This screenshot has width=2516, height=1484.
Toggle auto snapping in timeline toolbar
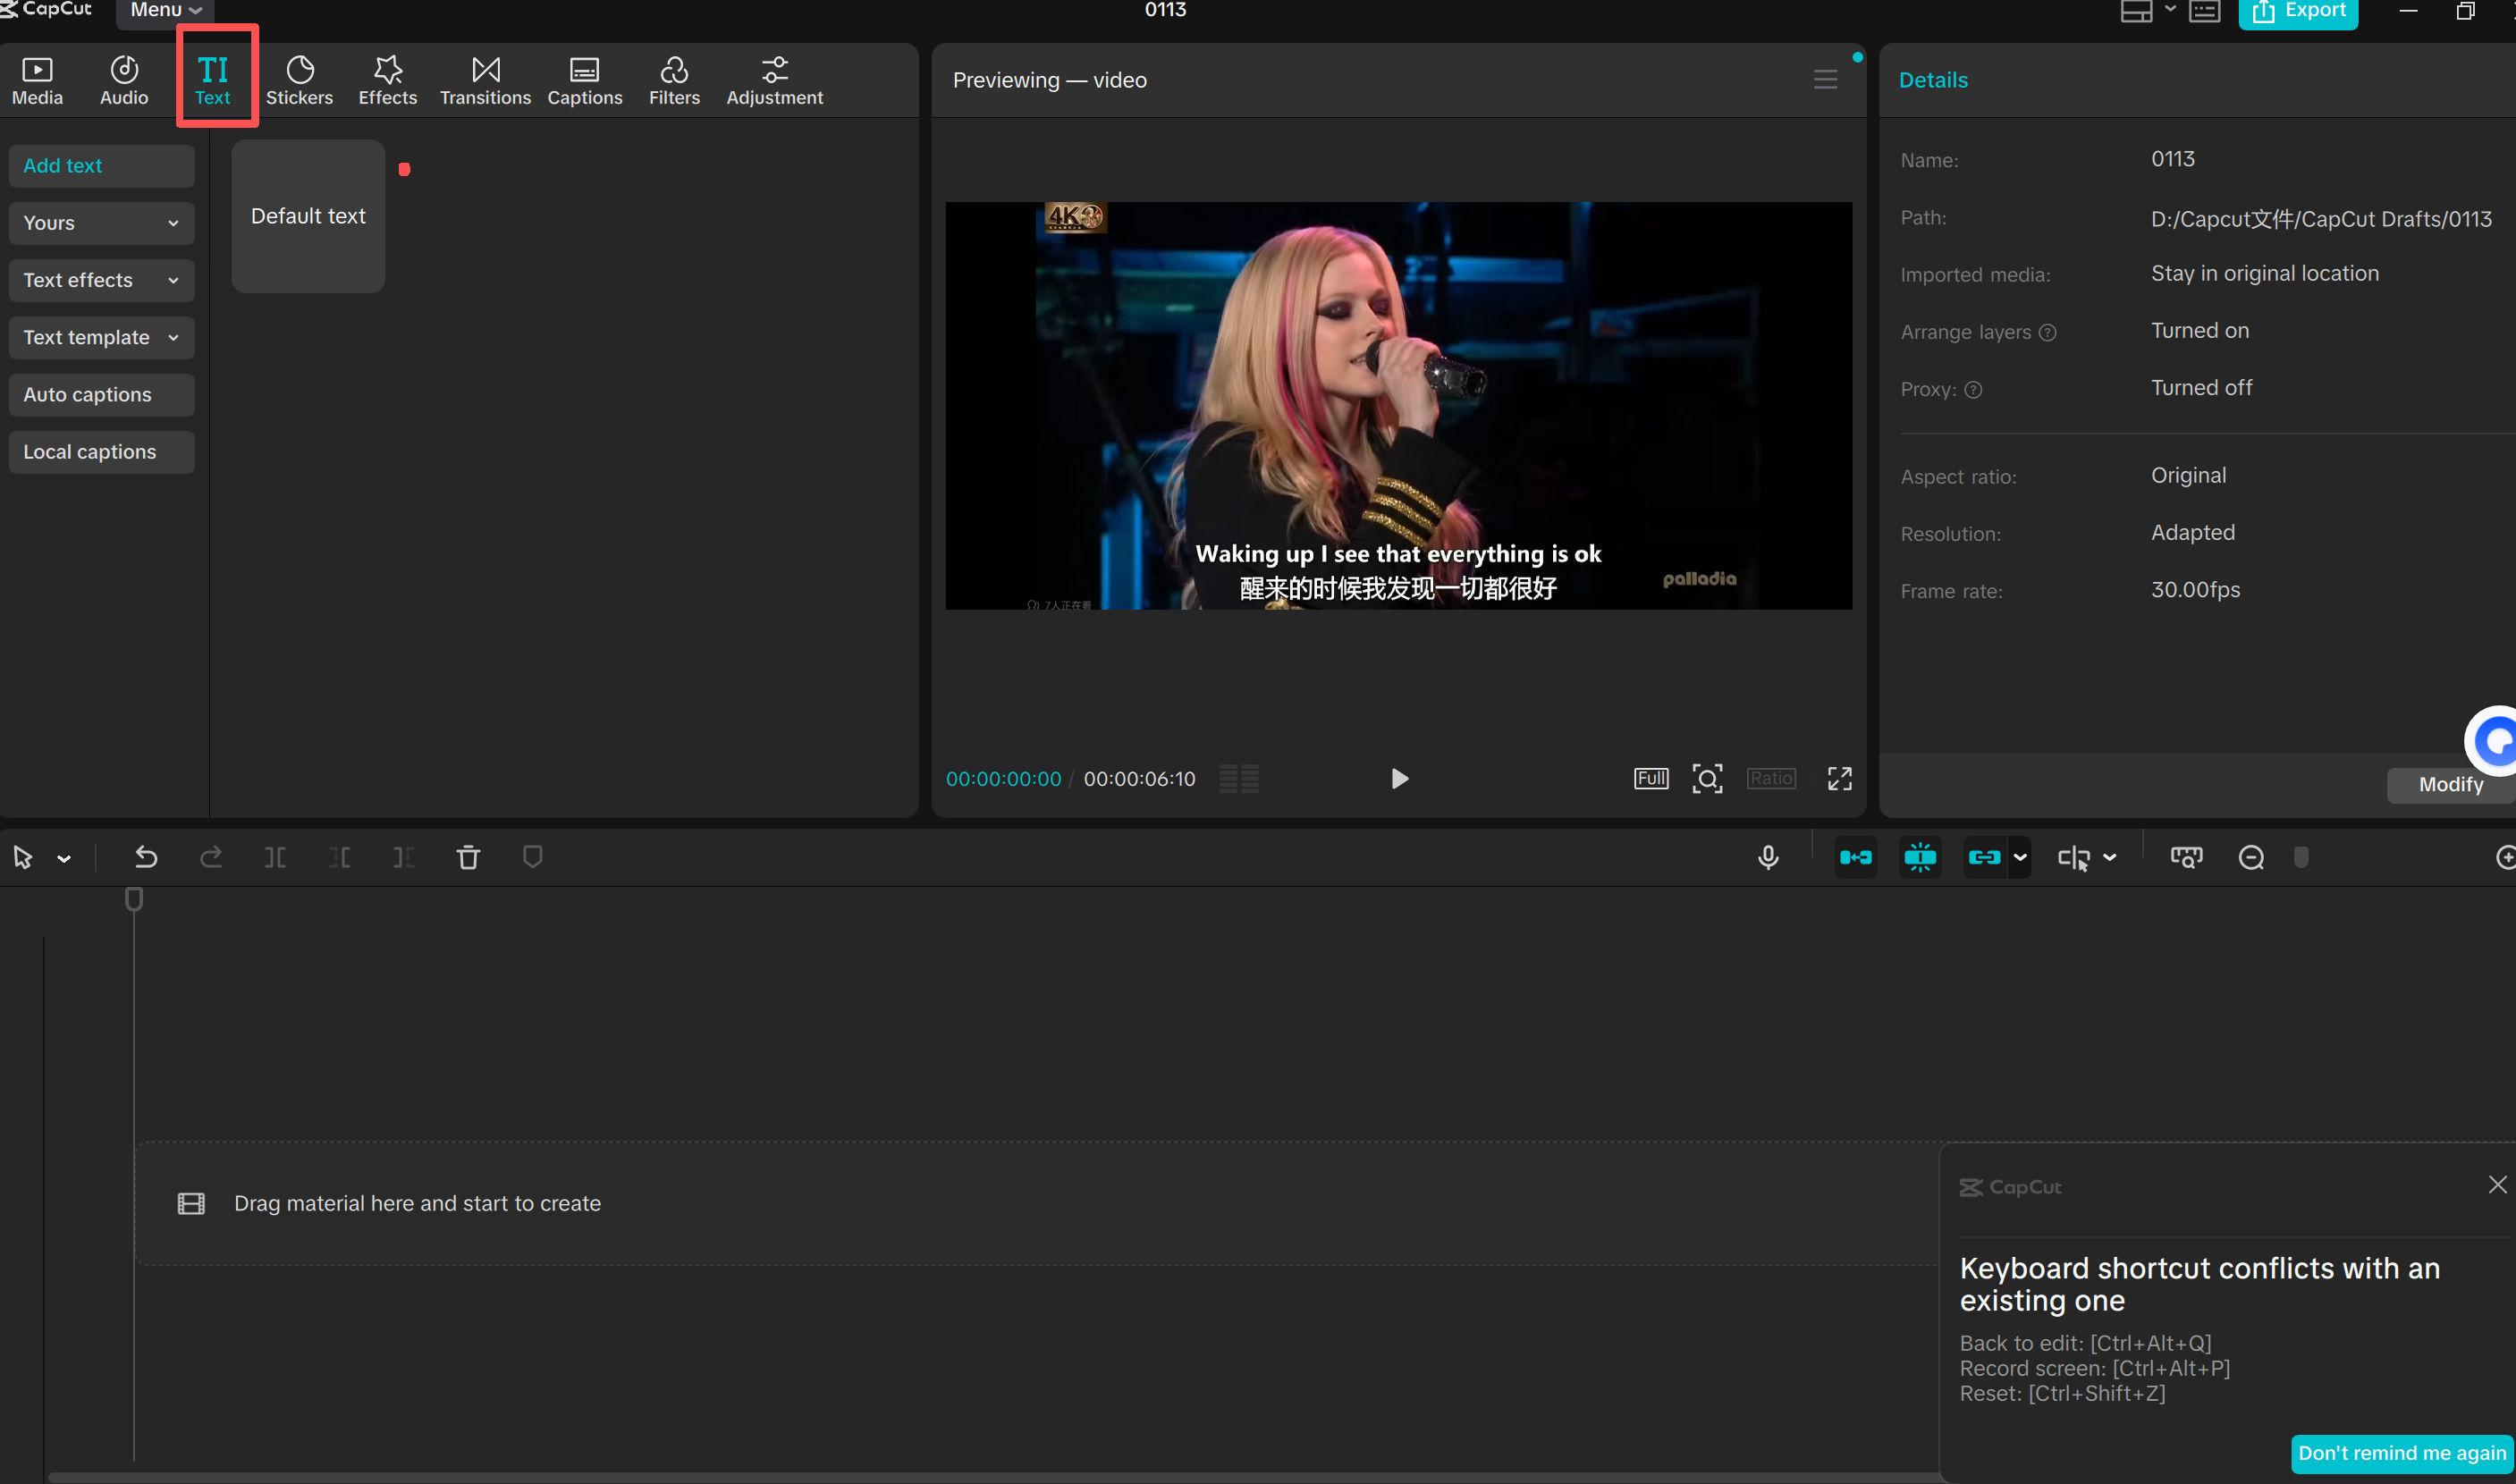(x=1919, y=857)
